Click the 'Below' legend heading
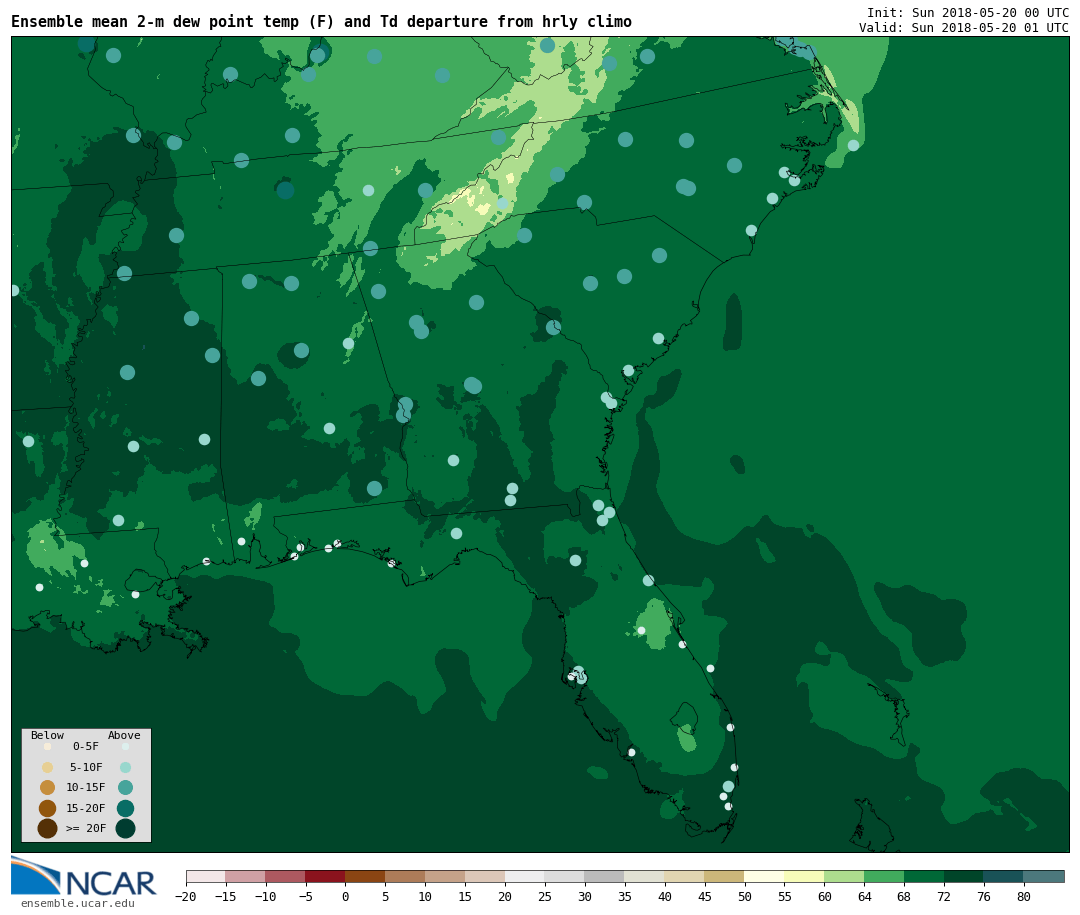 48,735
